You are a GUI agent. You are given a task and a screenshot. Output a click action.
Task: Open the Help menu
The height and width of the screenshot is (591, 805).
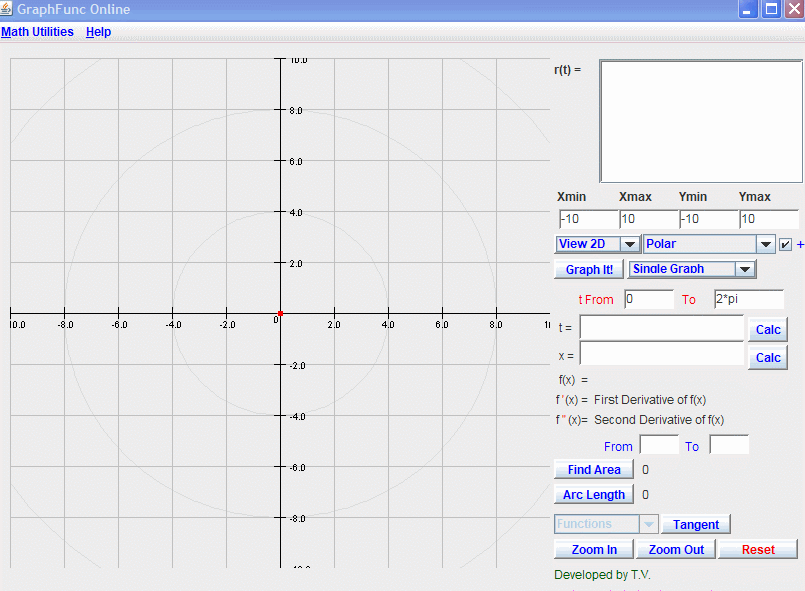(99, 32)
